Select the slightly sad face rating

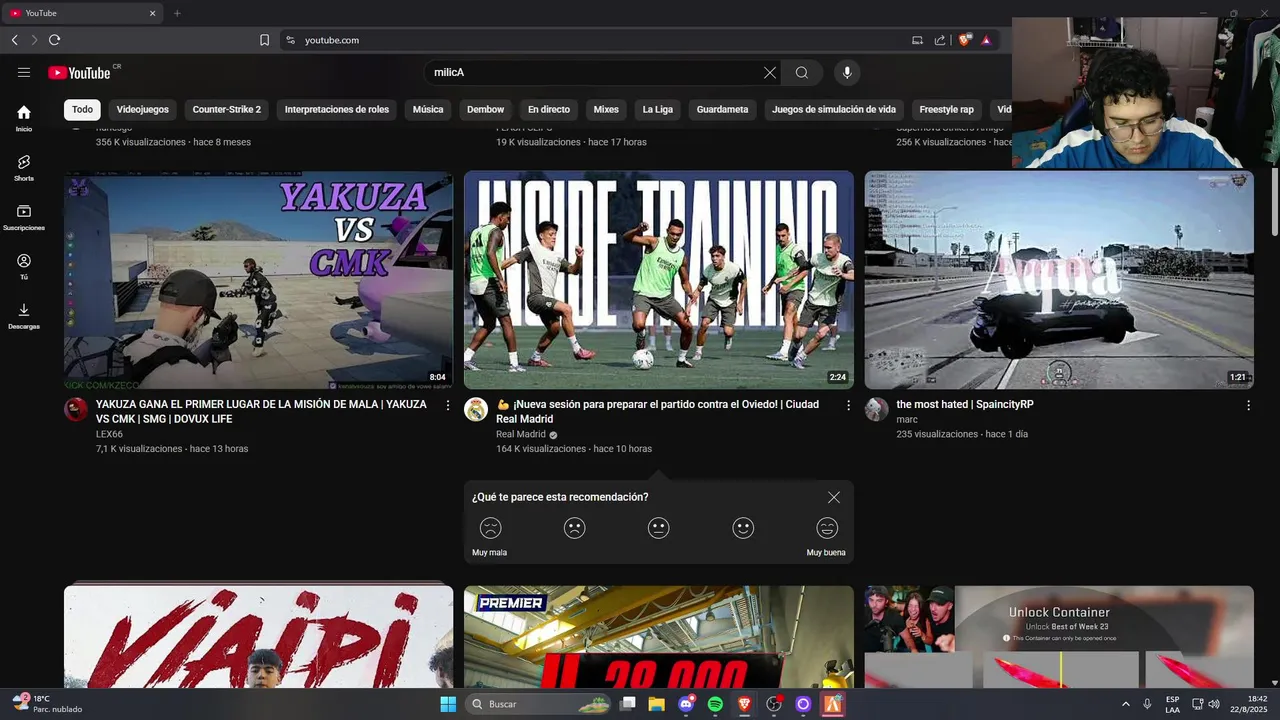pos(574,528)
